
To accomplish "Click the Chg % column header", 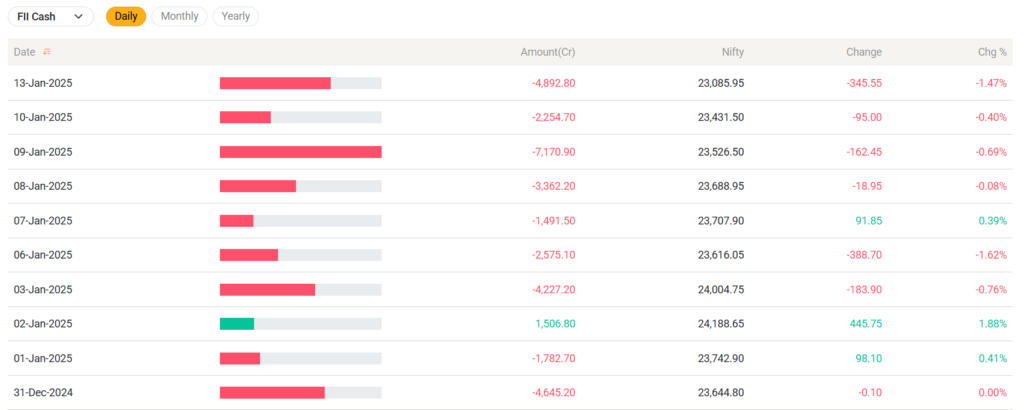I will coord(991,52).
